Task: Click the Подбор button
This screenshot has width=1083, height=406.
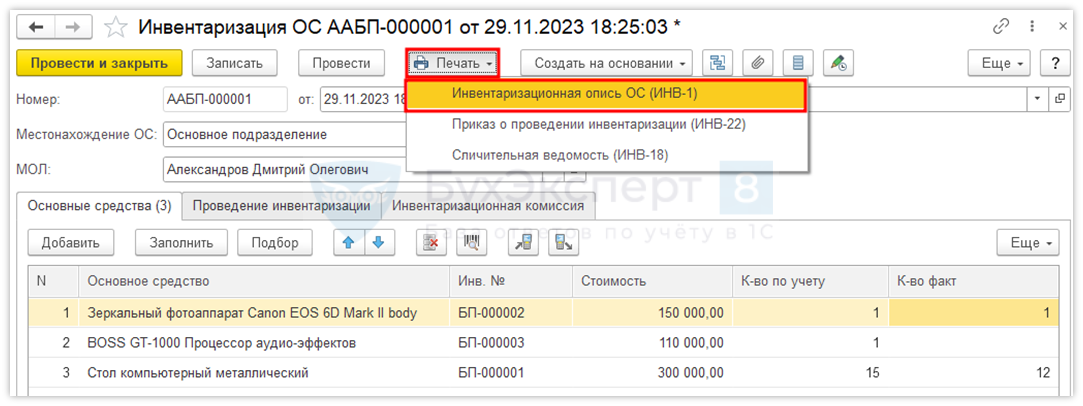Action: coord(275,242)
